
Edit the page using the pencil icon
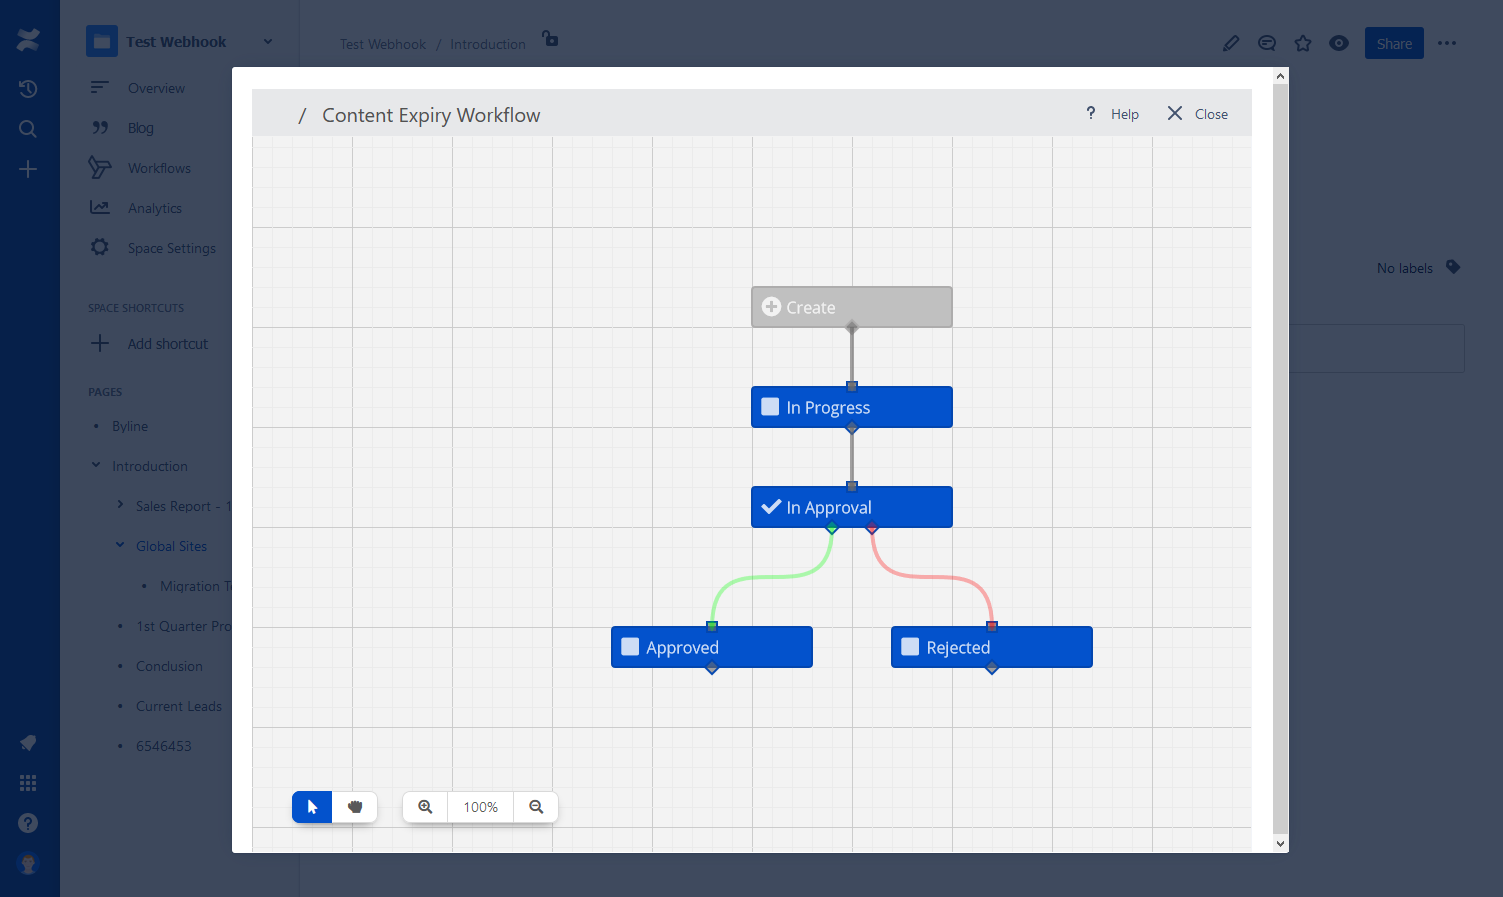(1231, 43)
